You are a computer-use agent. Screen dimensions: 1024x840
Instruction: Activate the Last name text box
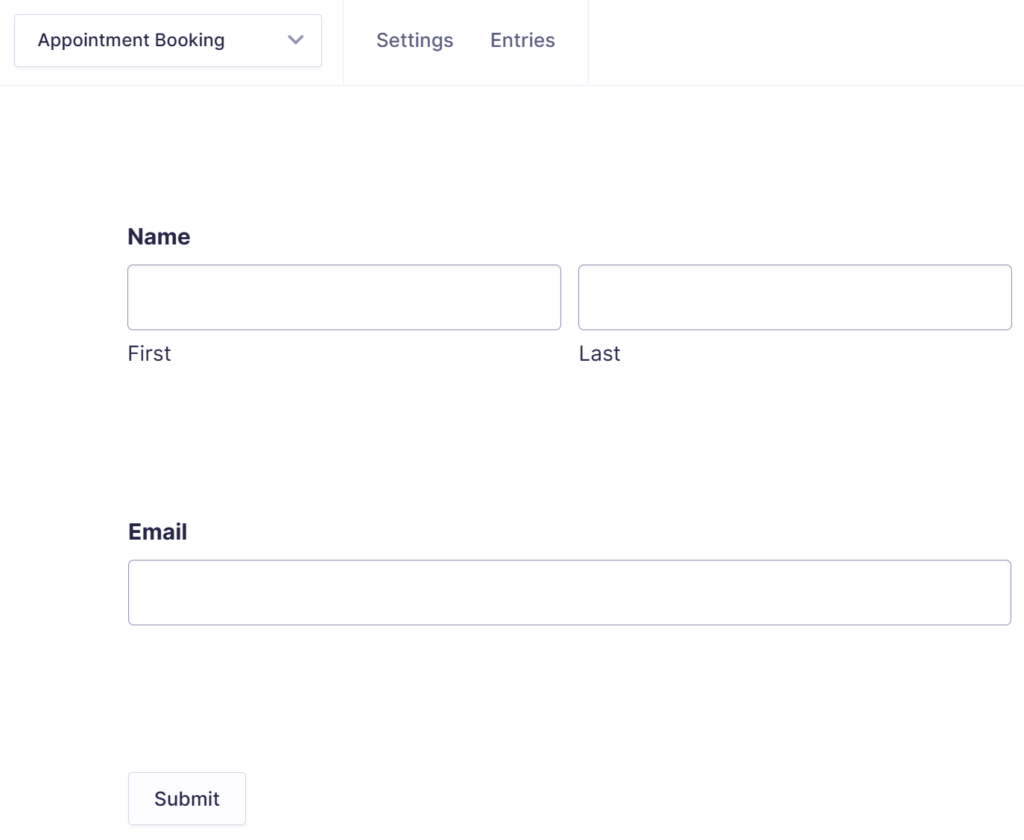click(x=794, y=296)
